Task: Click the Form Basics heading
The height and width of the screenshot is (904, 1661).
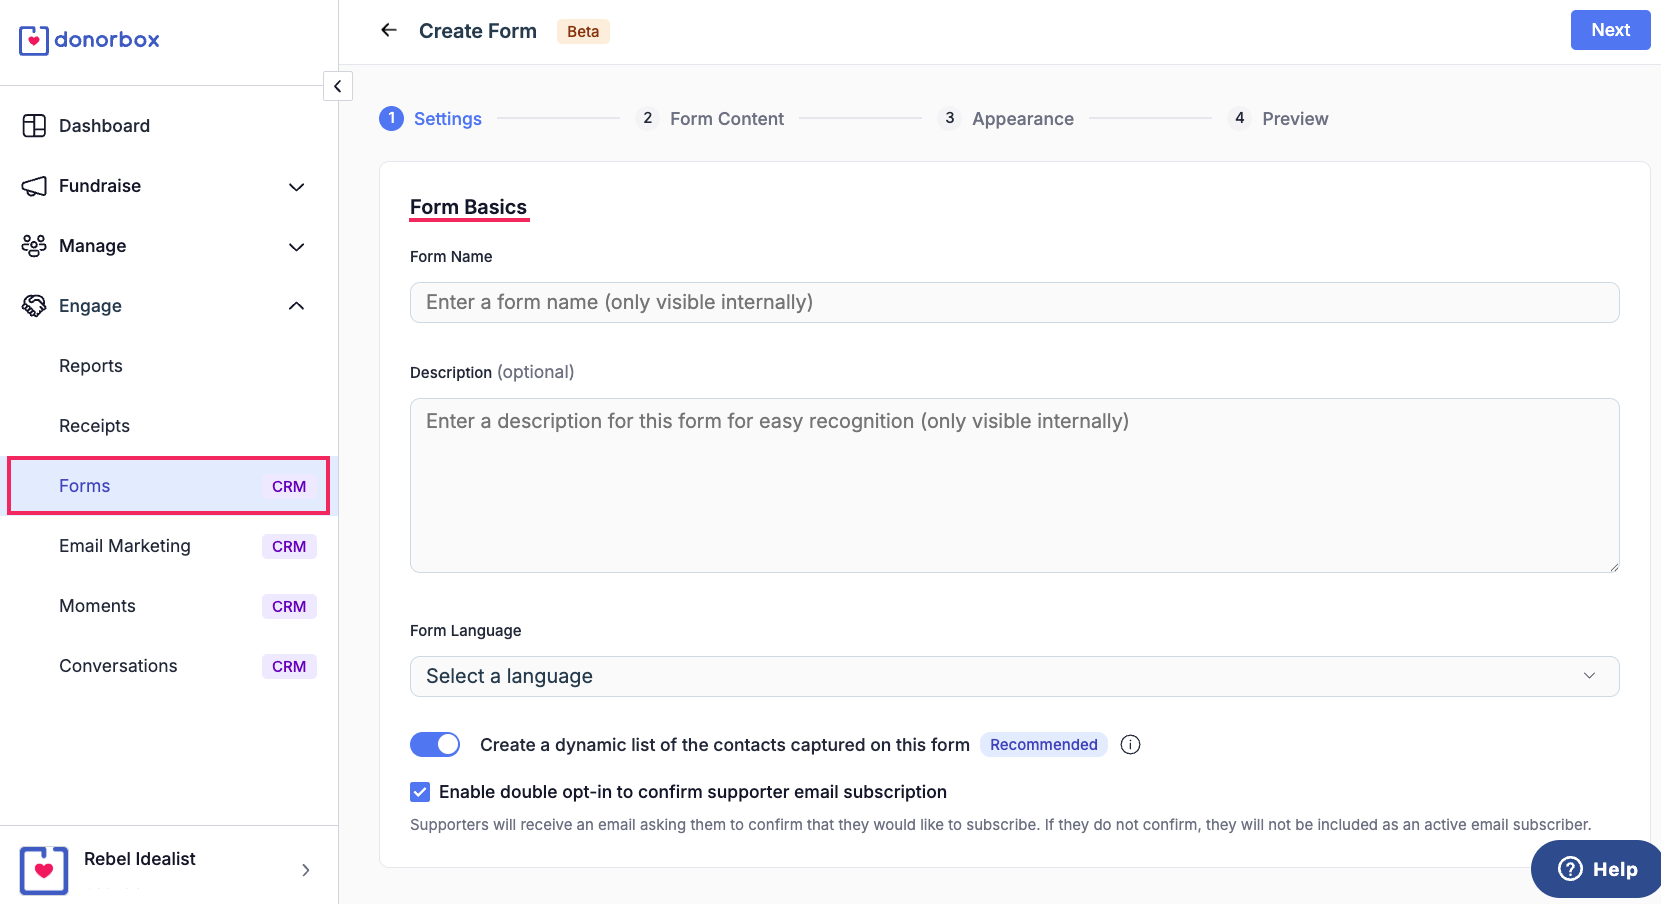Action: (468, 207)
